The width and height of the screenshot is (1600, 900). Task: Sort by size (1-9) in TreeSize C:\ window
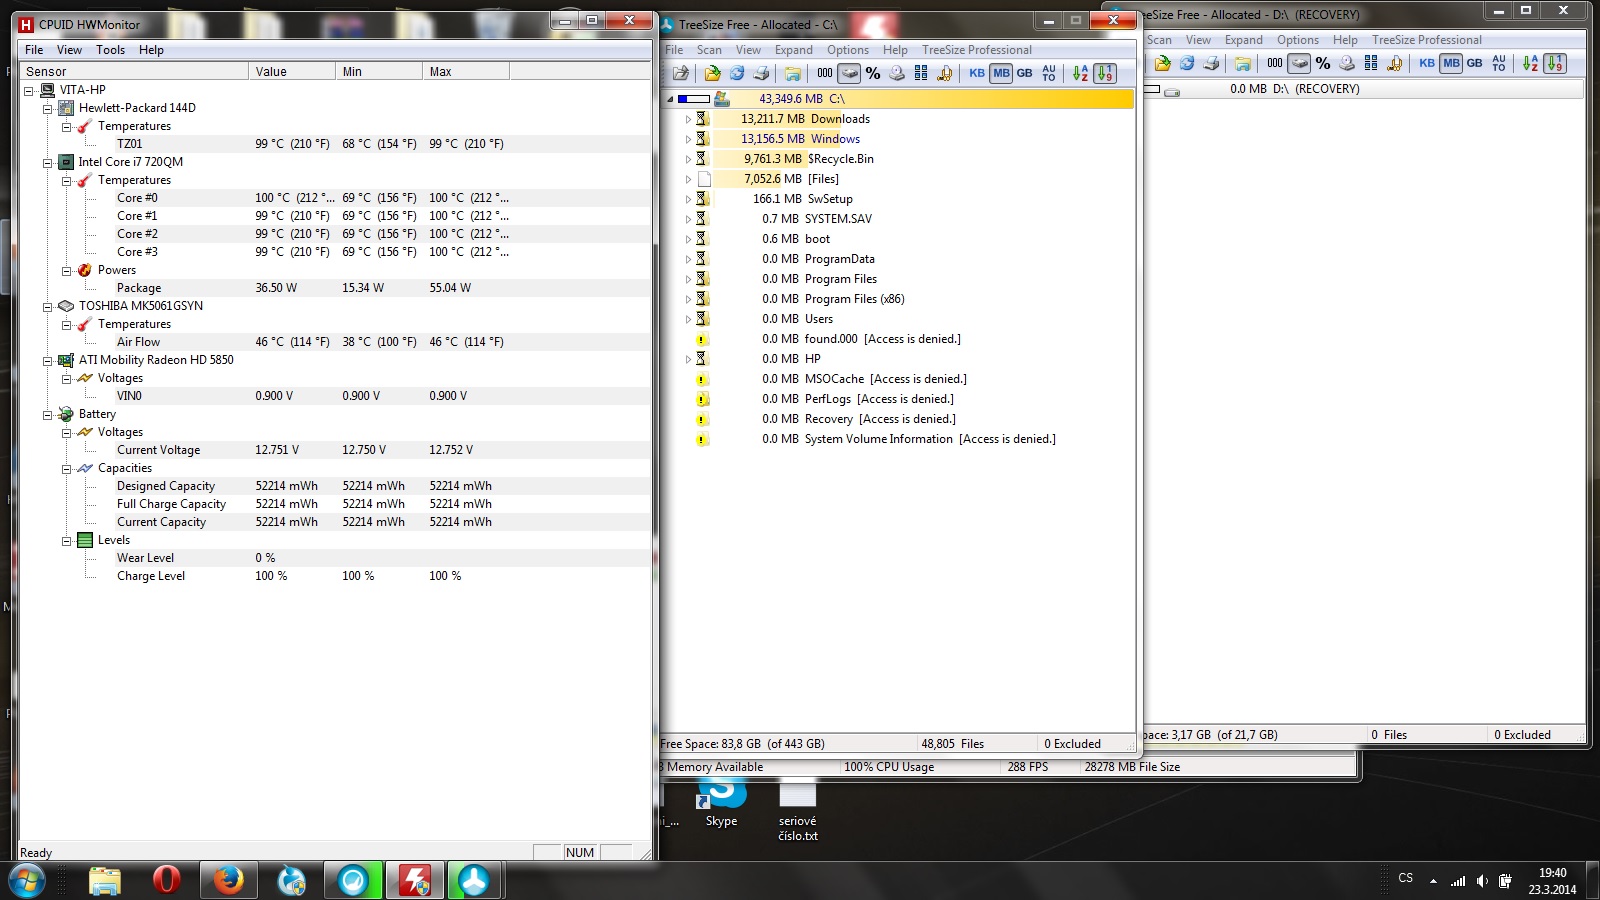click(x=1105, y=73)
